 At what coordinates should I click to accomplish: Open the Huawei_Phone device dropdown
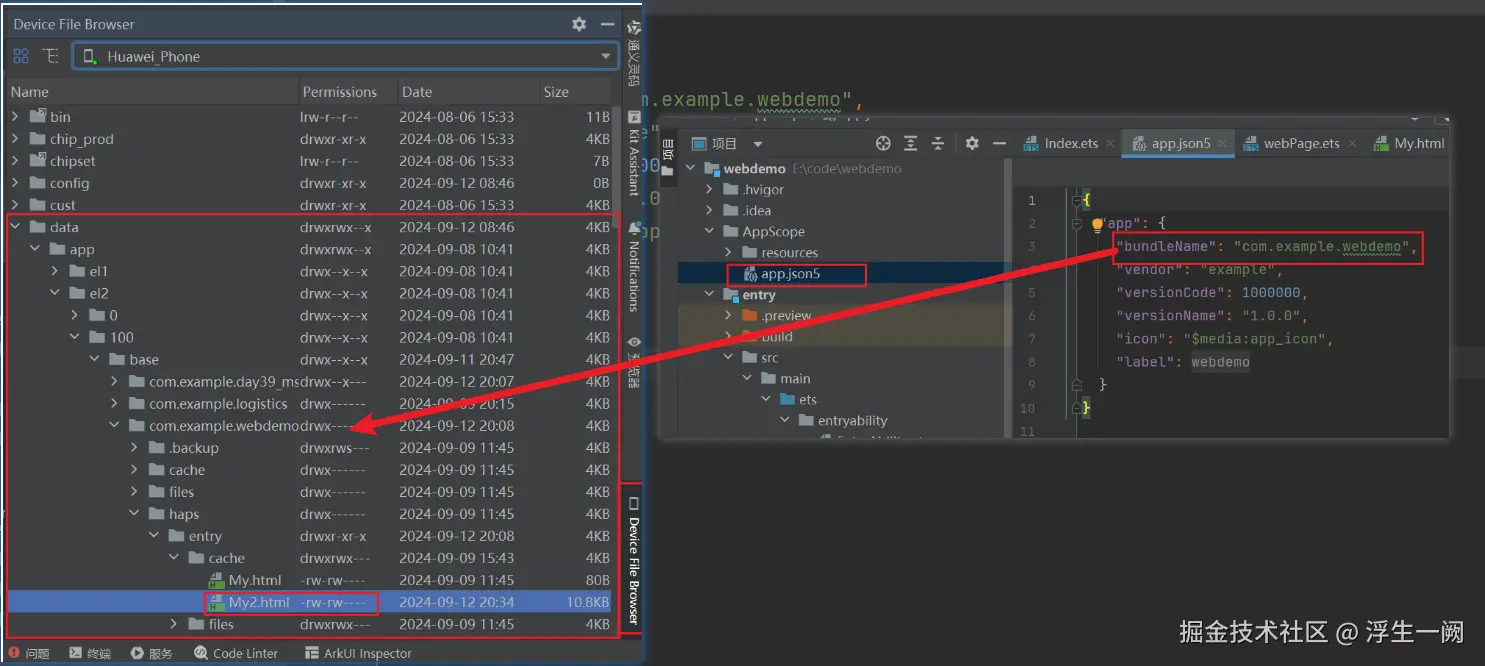pyautogui.click(x=346, y=56)
